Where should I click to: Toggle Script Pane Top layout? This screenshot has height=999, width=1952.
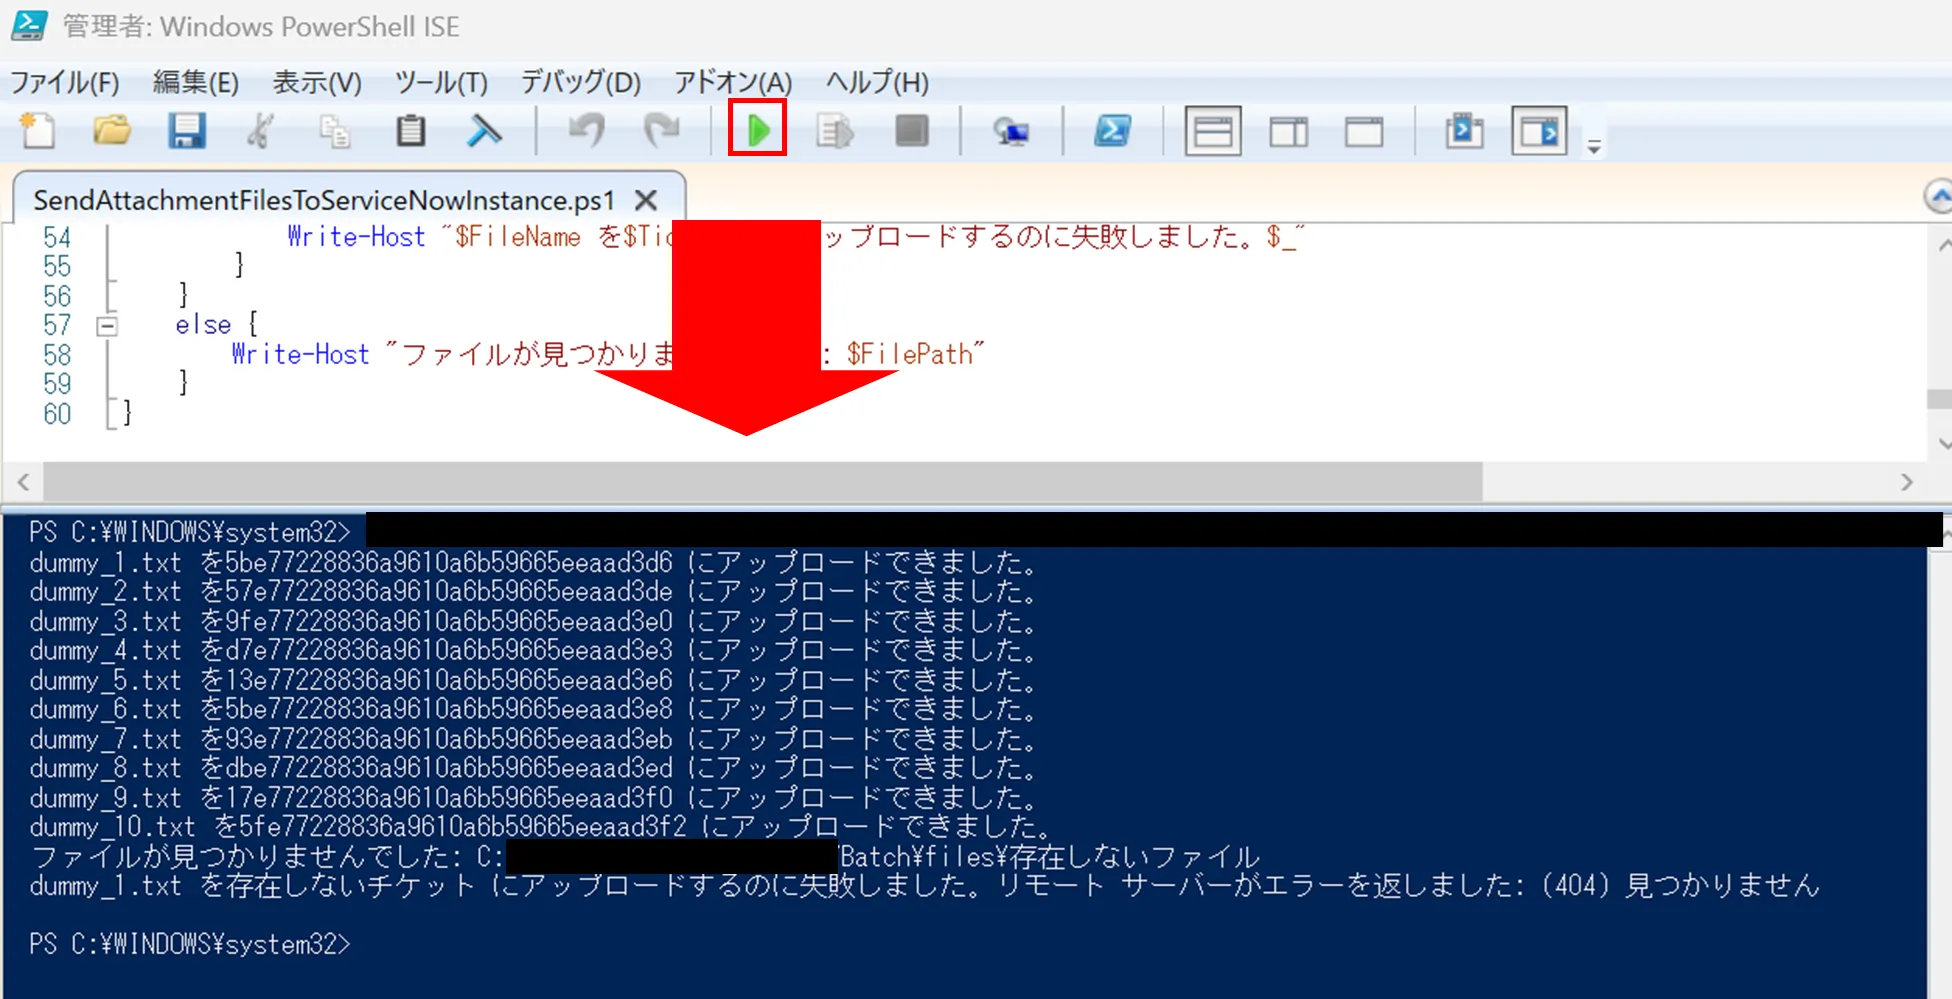point(1212,130)
